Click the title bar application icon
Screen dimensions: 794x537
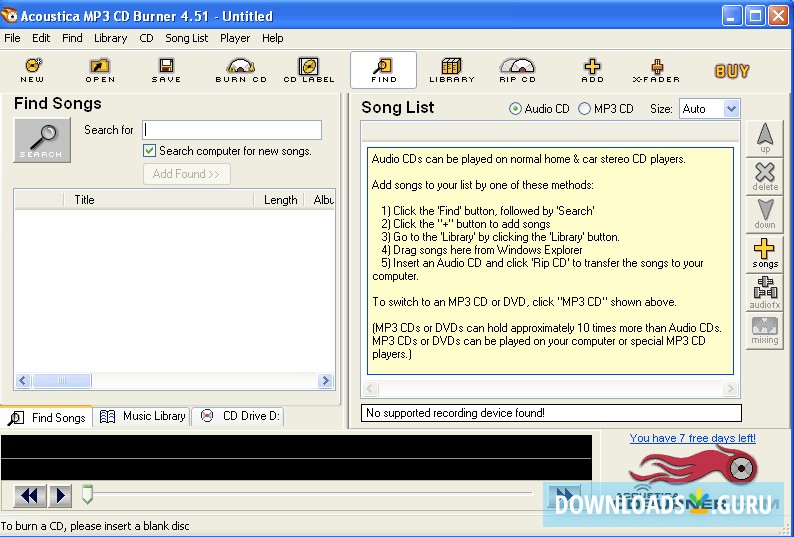(x=9, y=15)
